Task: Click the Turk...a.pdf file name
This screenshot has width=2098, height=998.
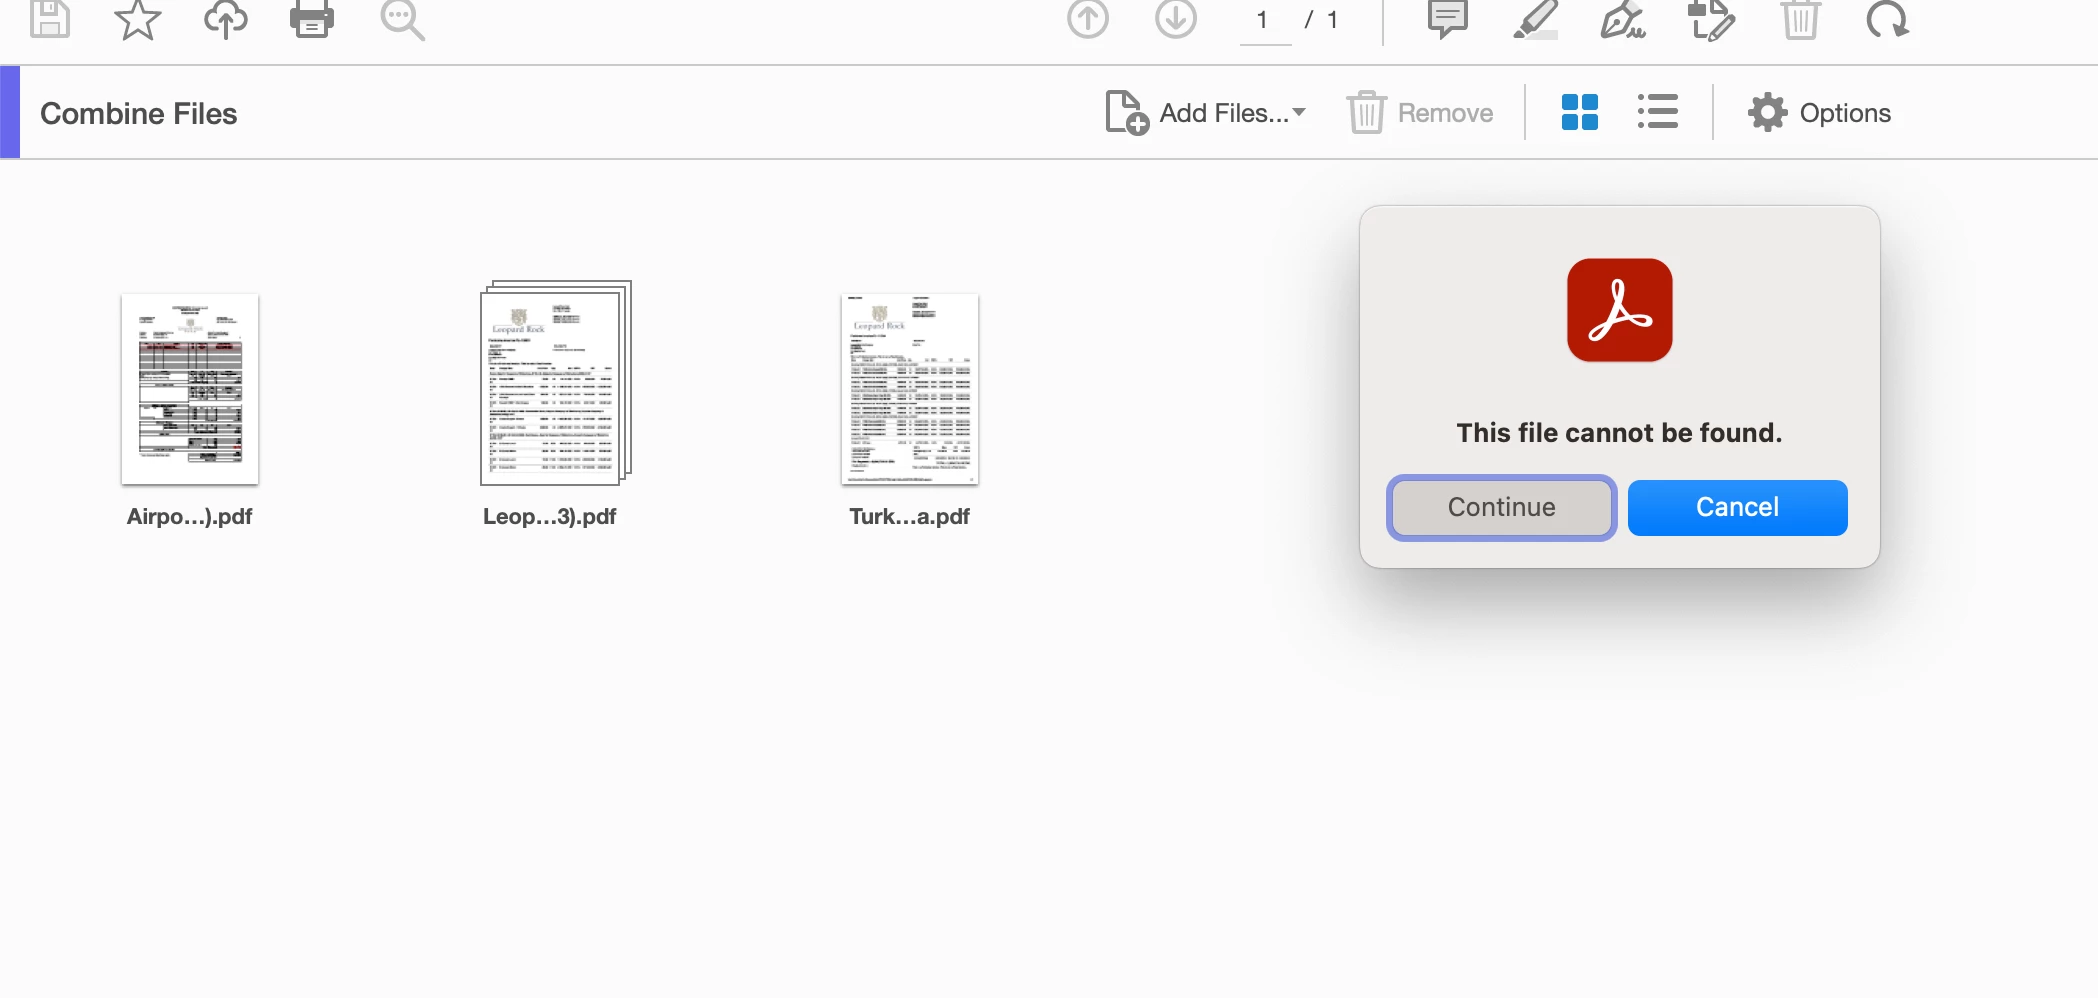Action: pos(909,516)
